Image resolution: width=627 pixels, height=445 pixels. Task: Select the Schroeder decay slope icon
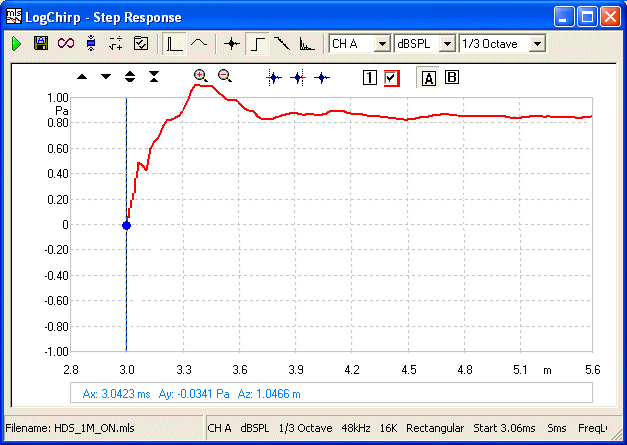(x=282, y=43)
